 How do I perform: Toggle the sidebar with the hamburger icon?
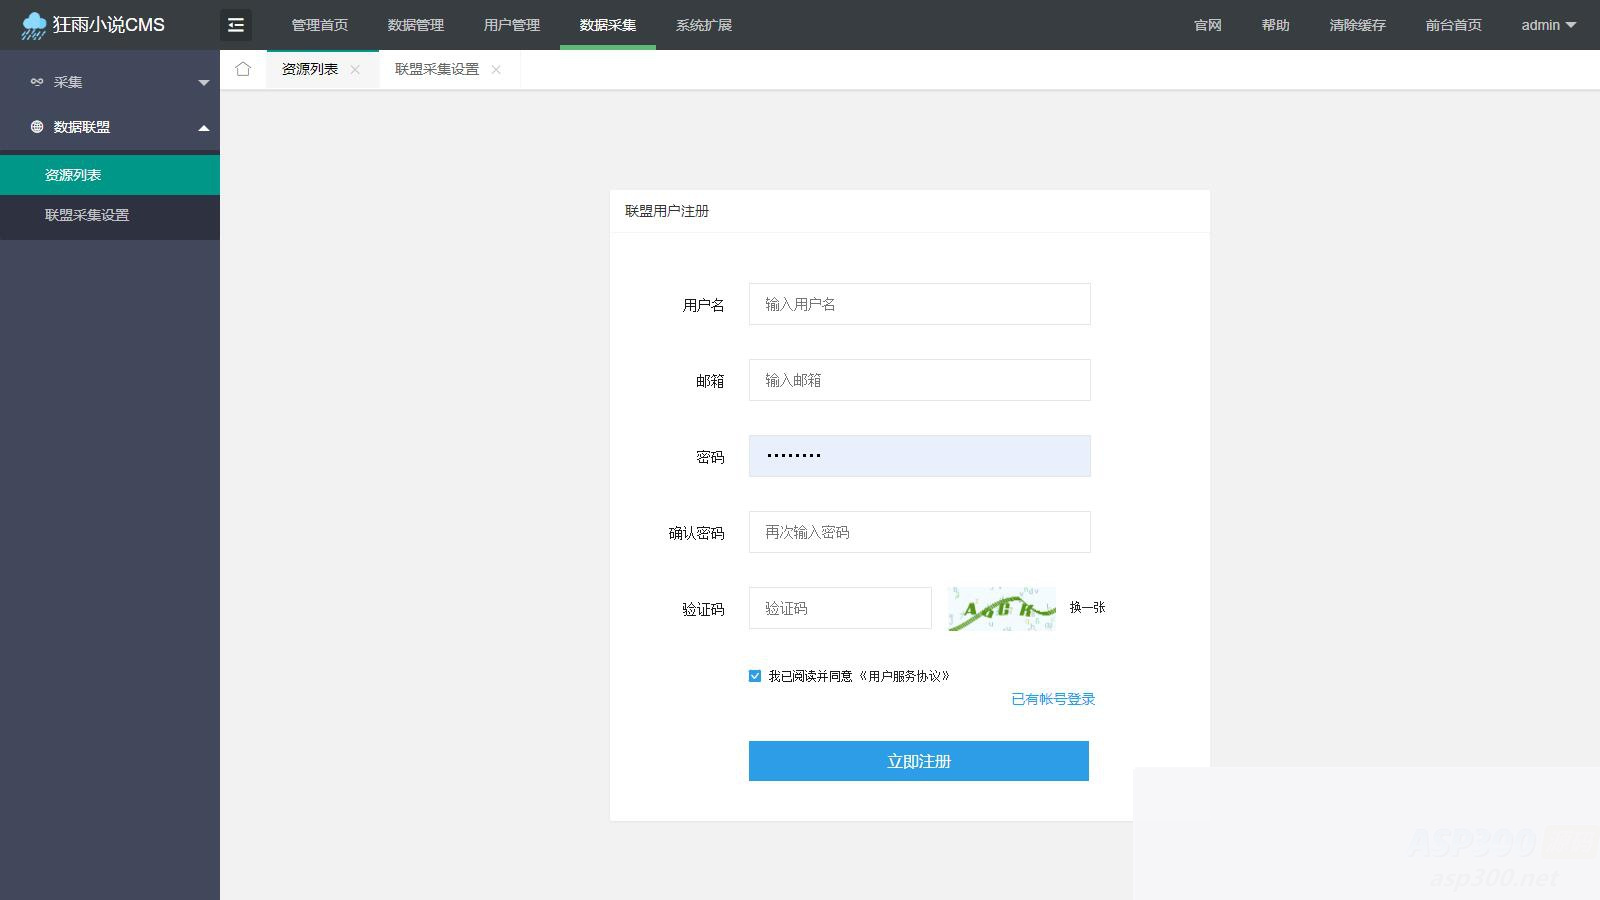click(x=236, y=24)
